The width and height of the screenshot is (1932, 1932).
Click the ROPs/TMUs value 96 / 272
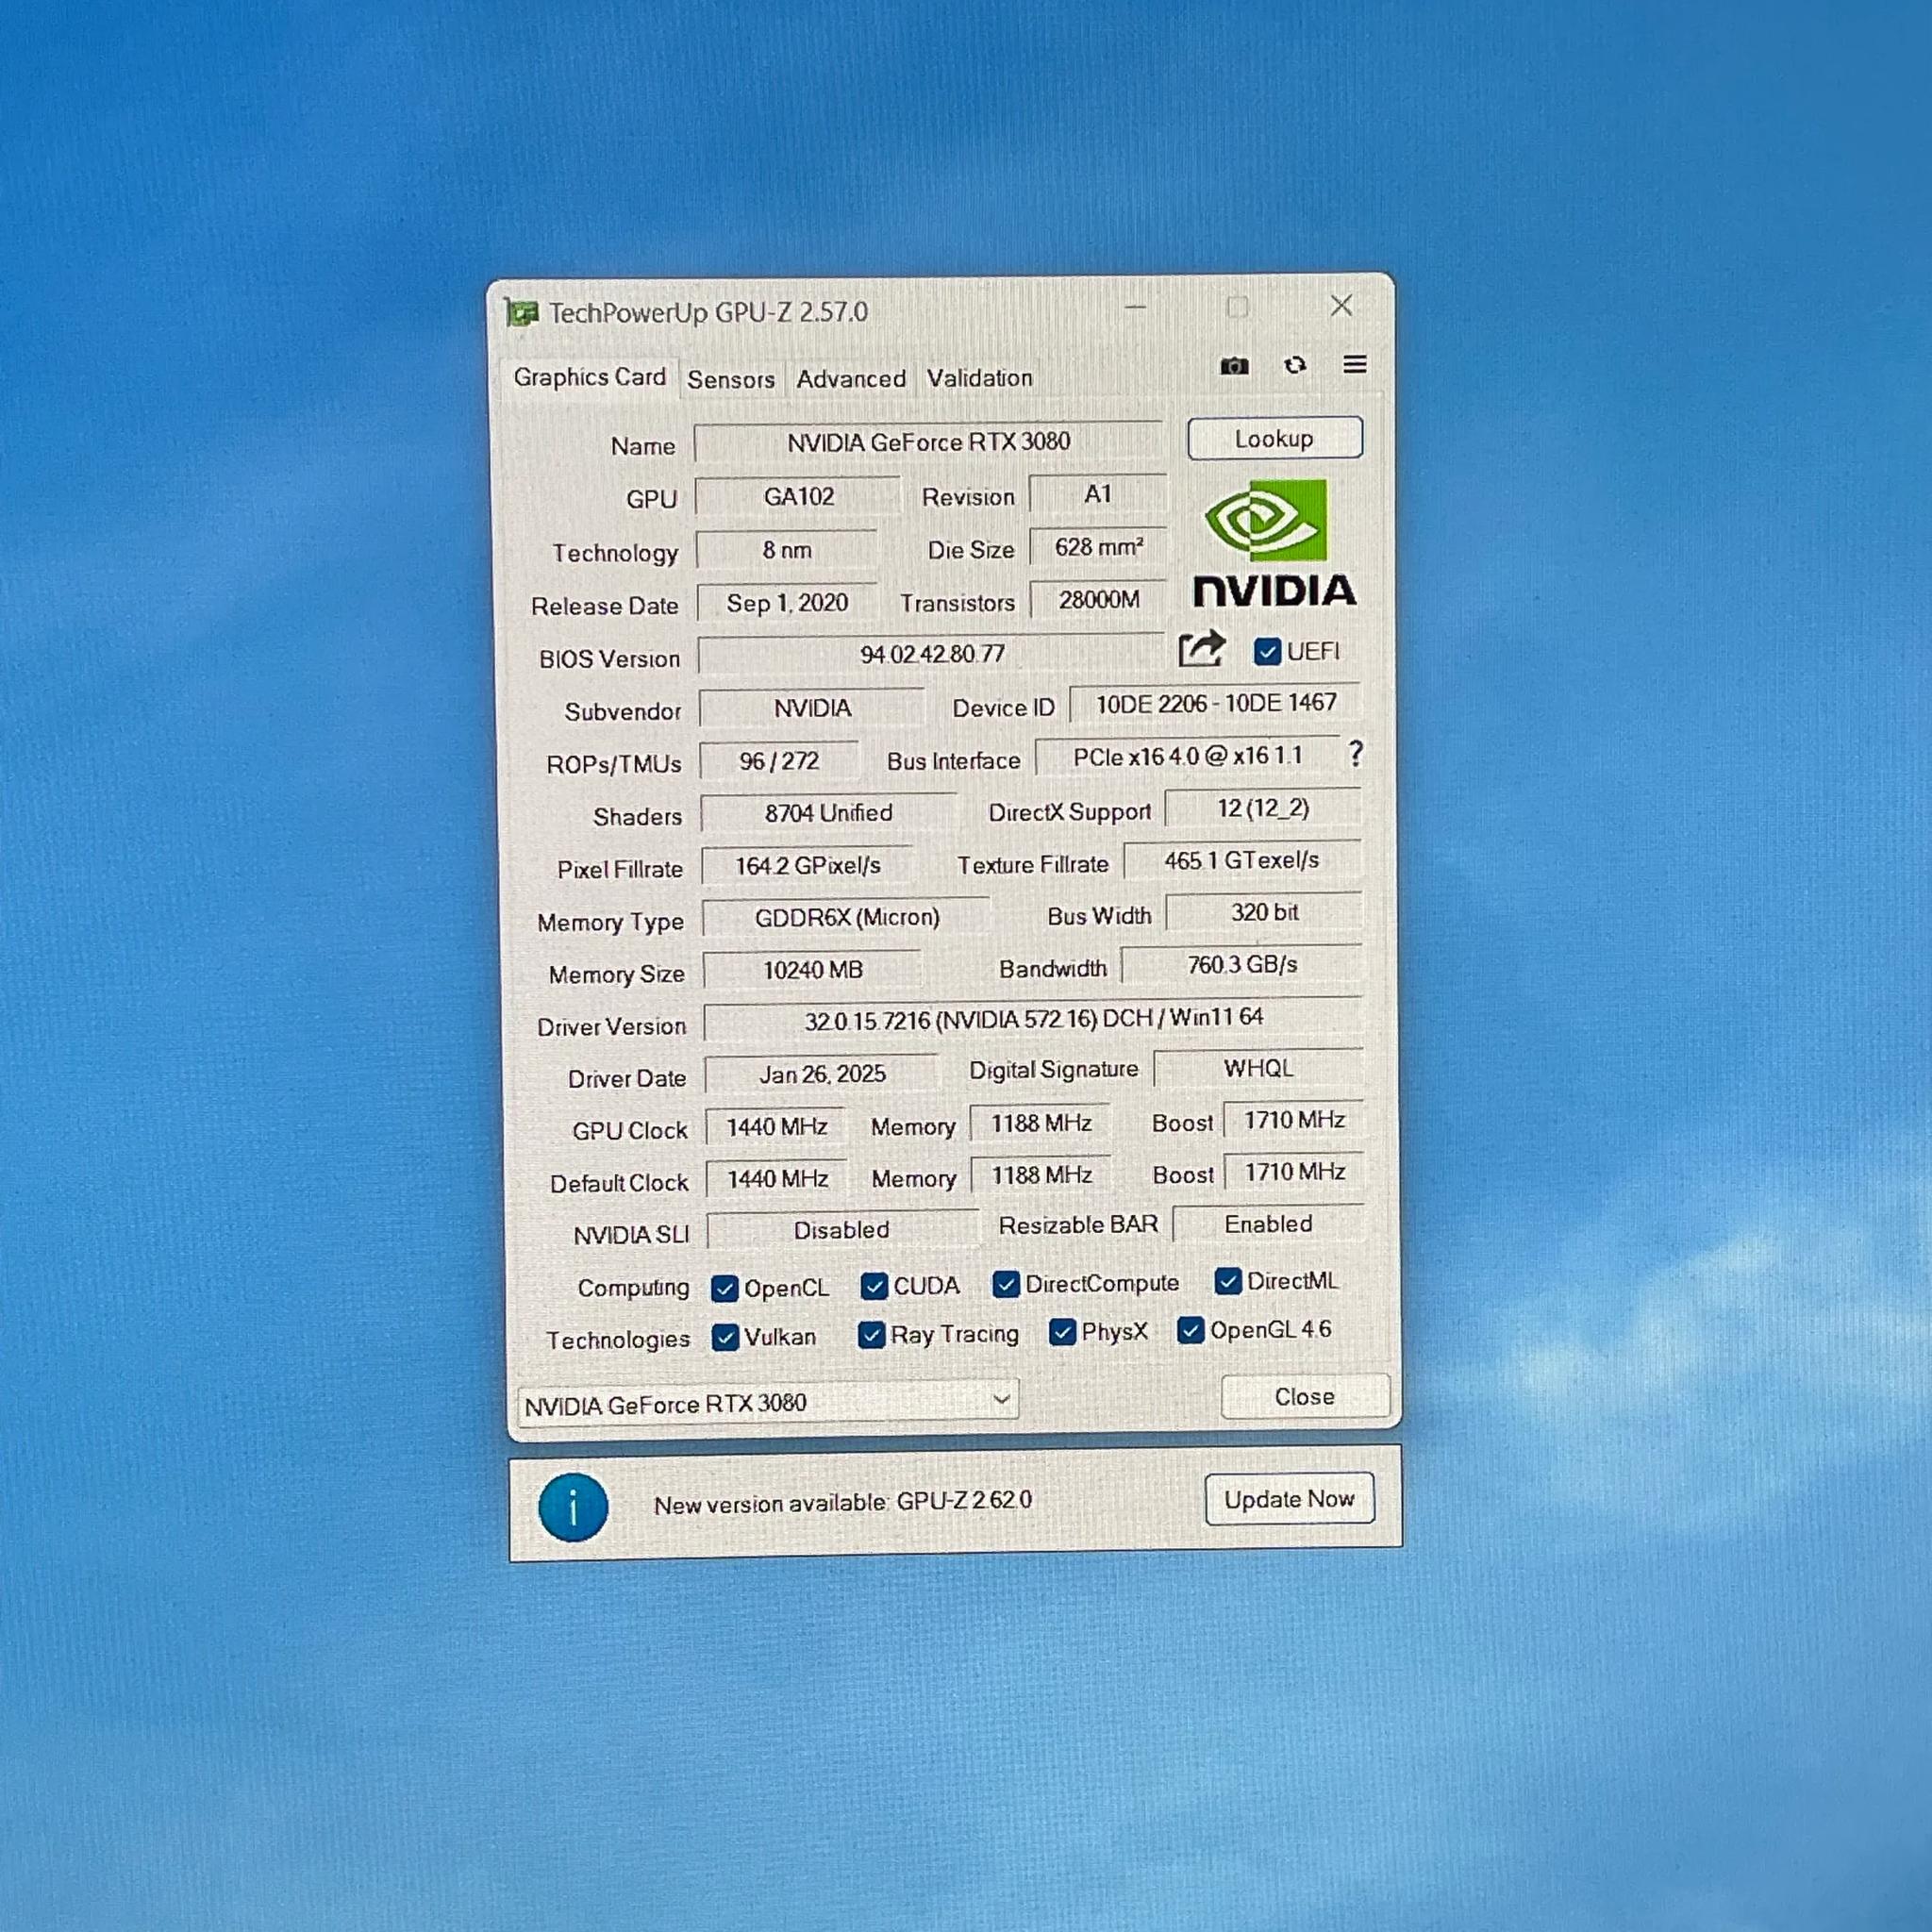point(779,761)
